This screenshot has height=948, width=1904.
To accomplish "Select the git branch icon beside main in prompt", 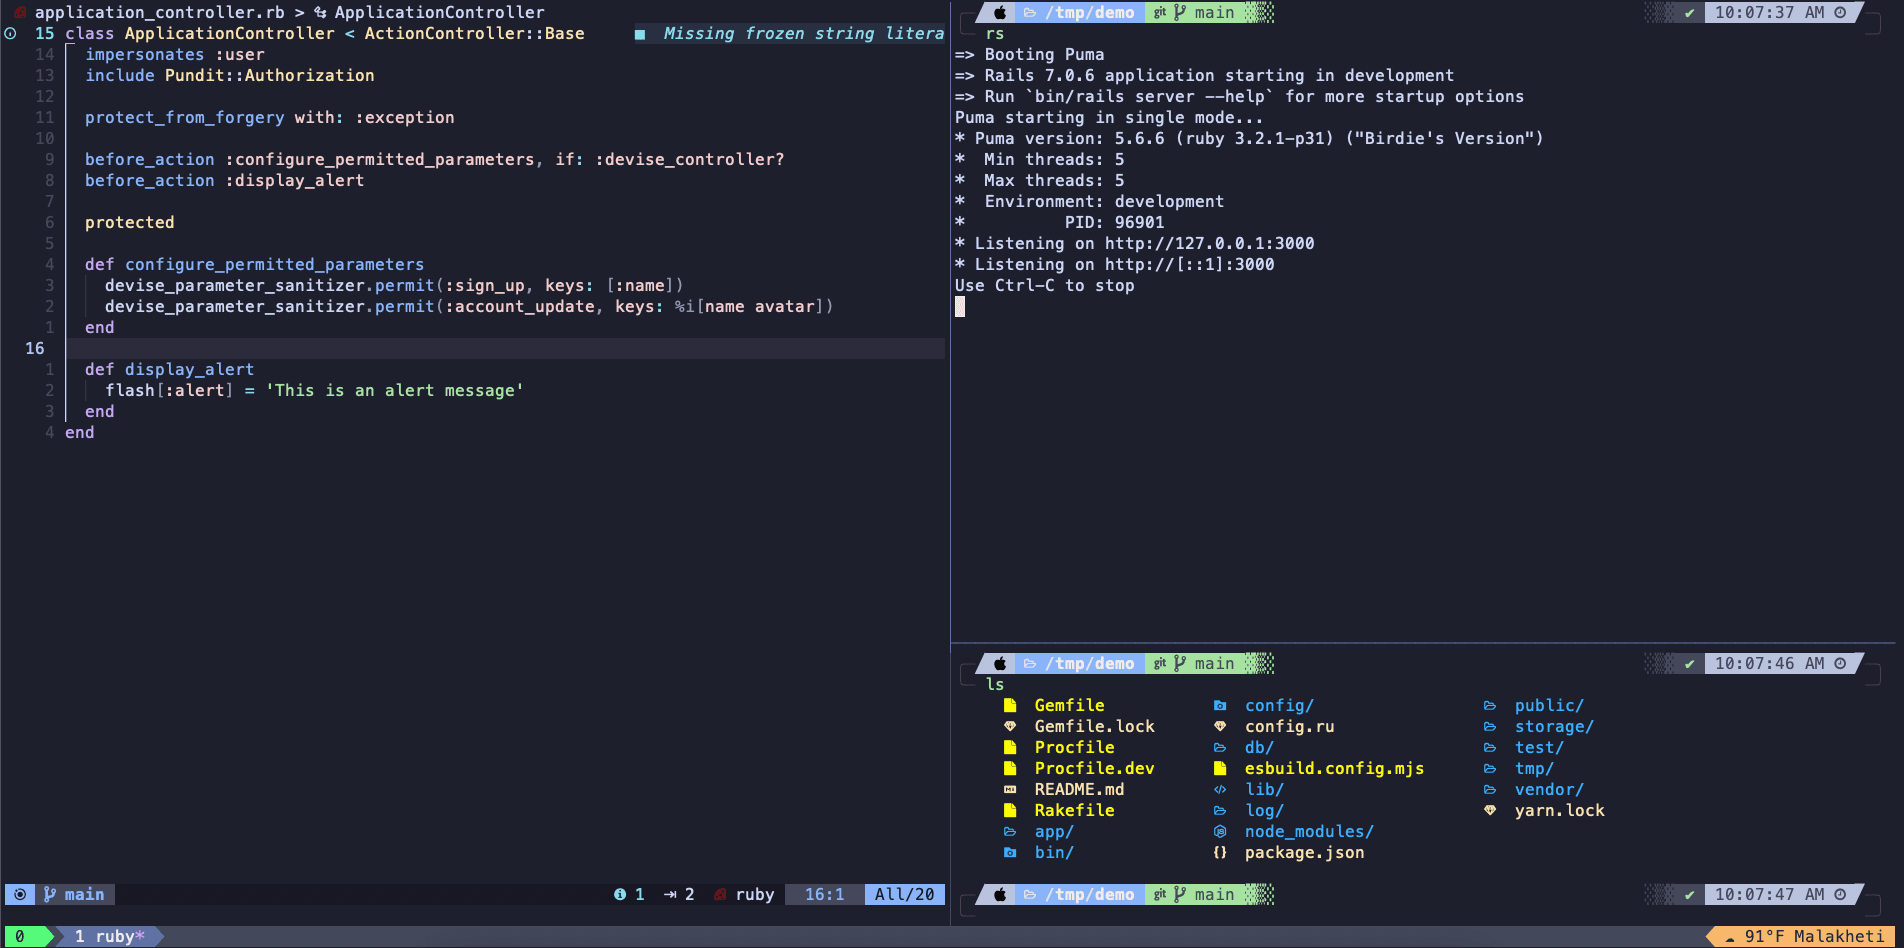I will pos(1181,13).
